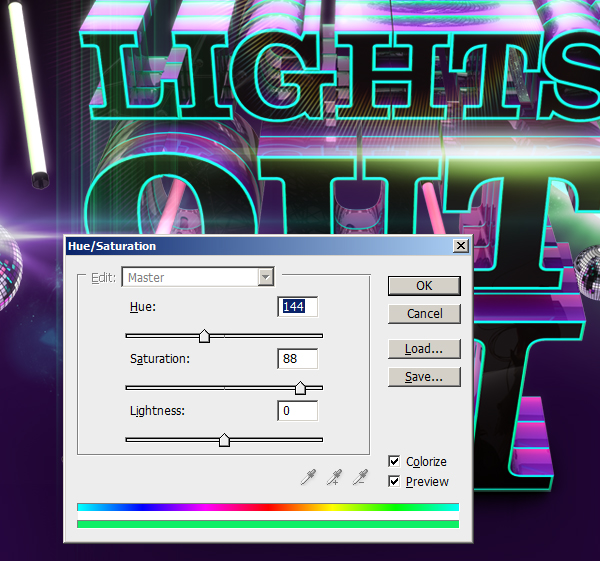Click the Hue slider handle
600x561 pixels.
pos(204,336)
